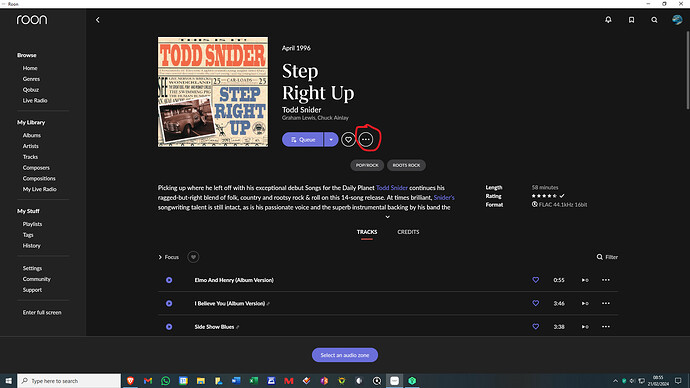The width and height of the screenshot is (690, 388).
Task: Go to Home in the sidebar
Action: pos(30,68)
